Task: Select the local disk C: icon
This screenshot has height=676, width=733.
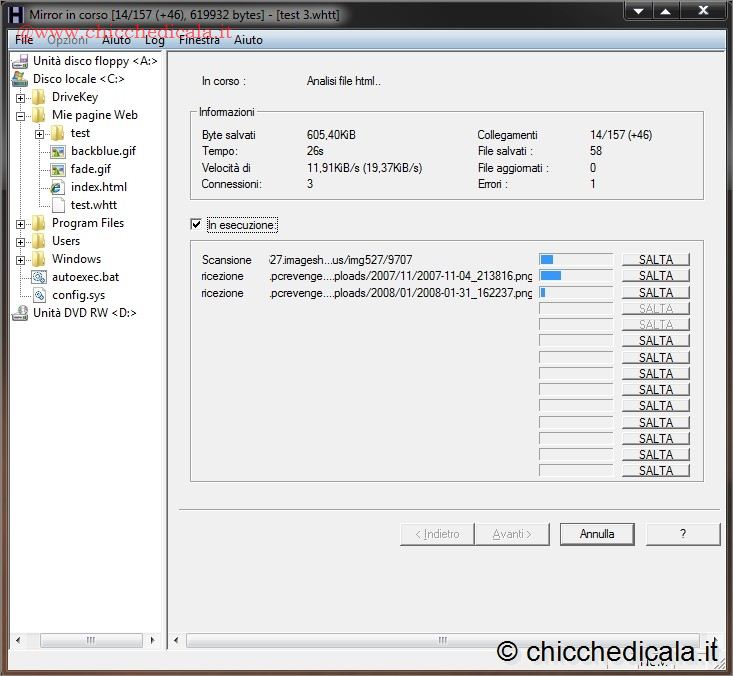Action: tap(19, 79)
